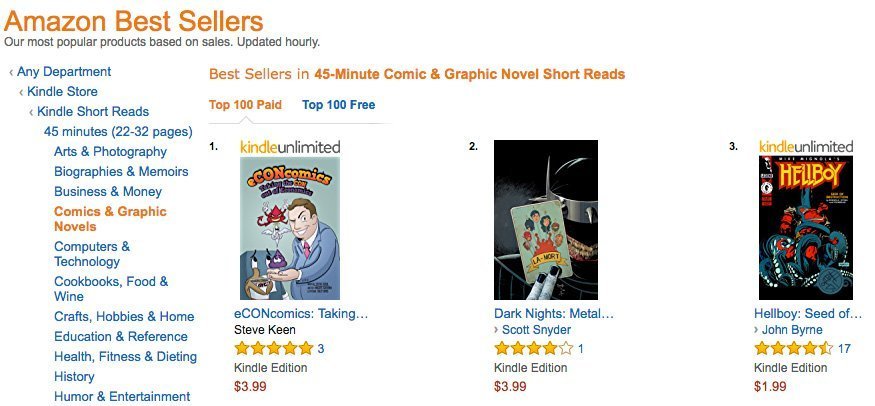Browse the Cookbooks, Food & Wine category

tap(111, 289)
